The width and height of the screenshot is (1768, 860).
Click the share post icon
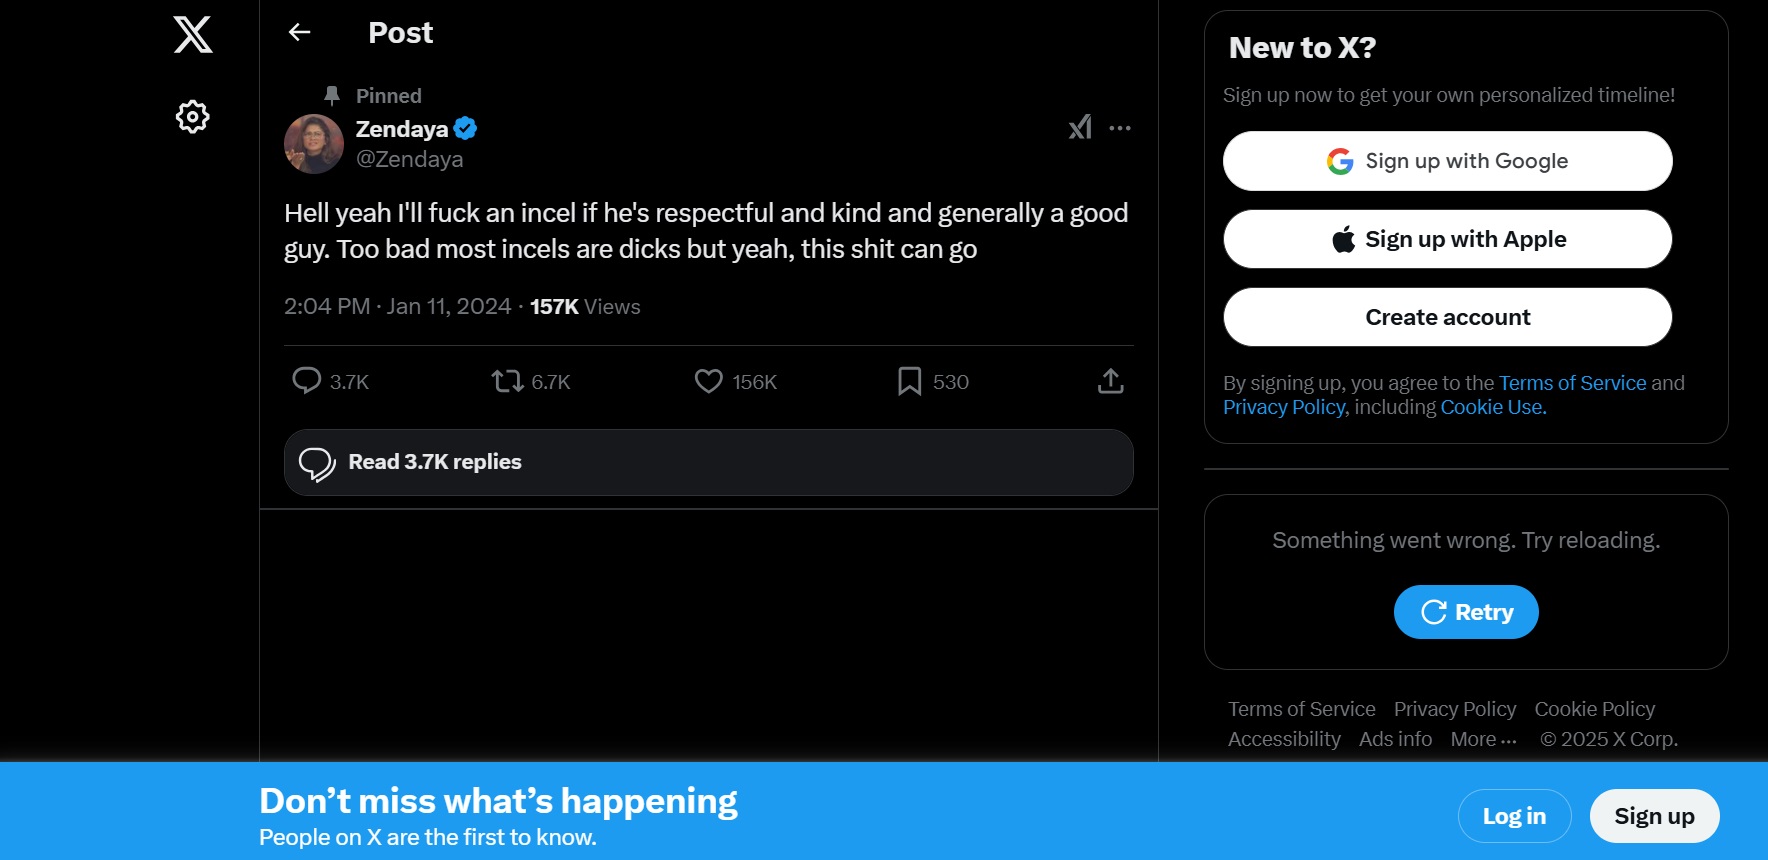(1111, 381)
